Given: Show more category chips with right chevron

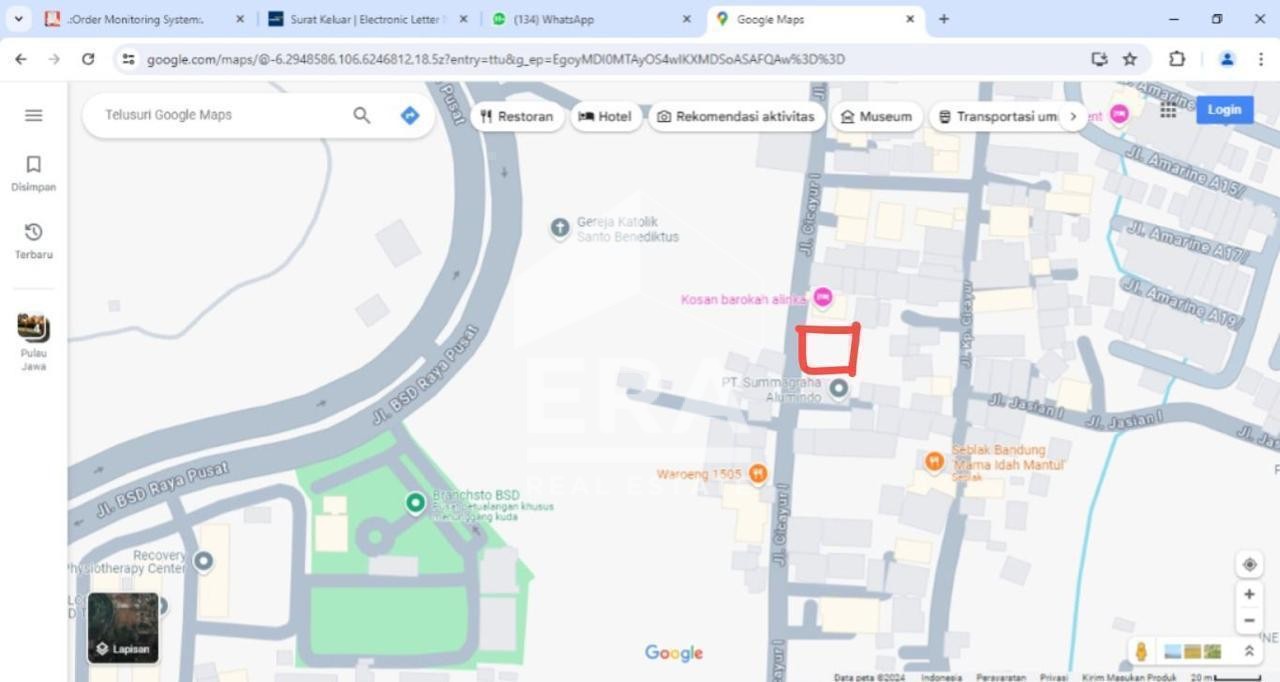Looking at the screenshot, I should (1073, 116).
